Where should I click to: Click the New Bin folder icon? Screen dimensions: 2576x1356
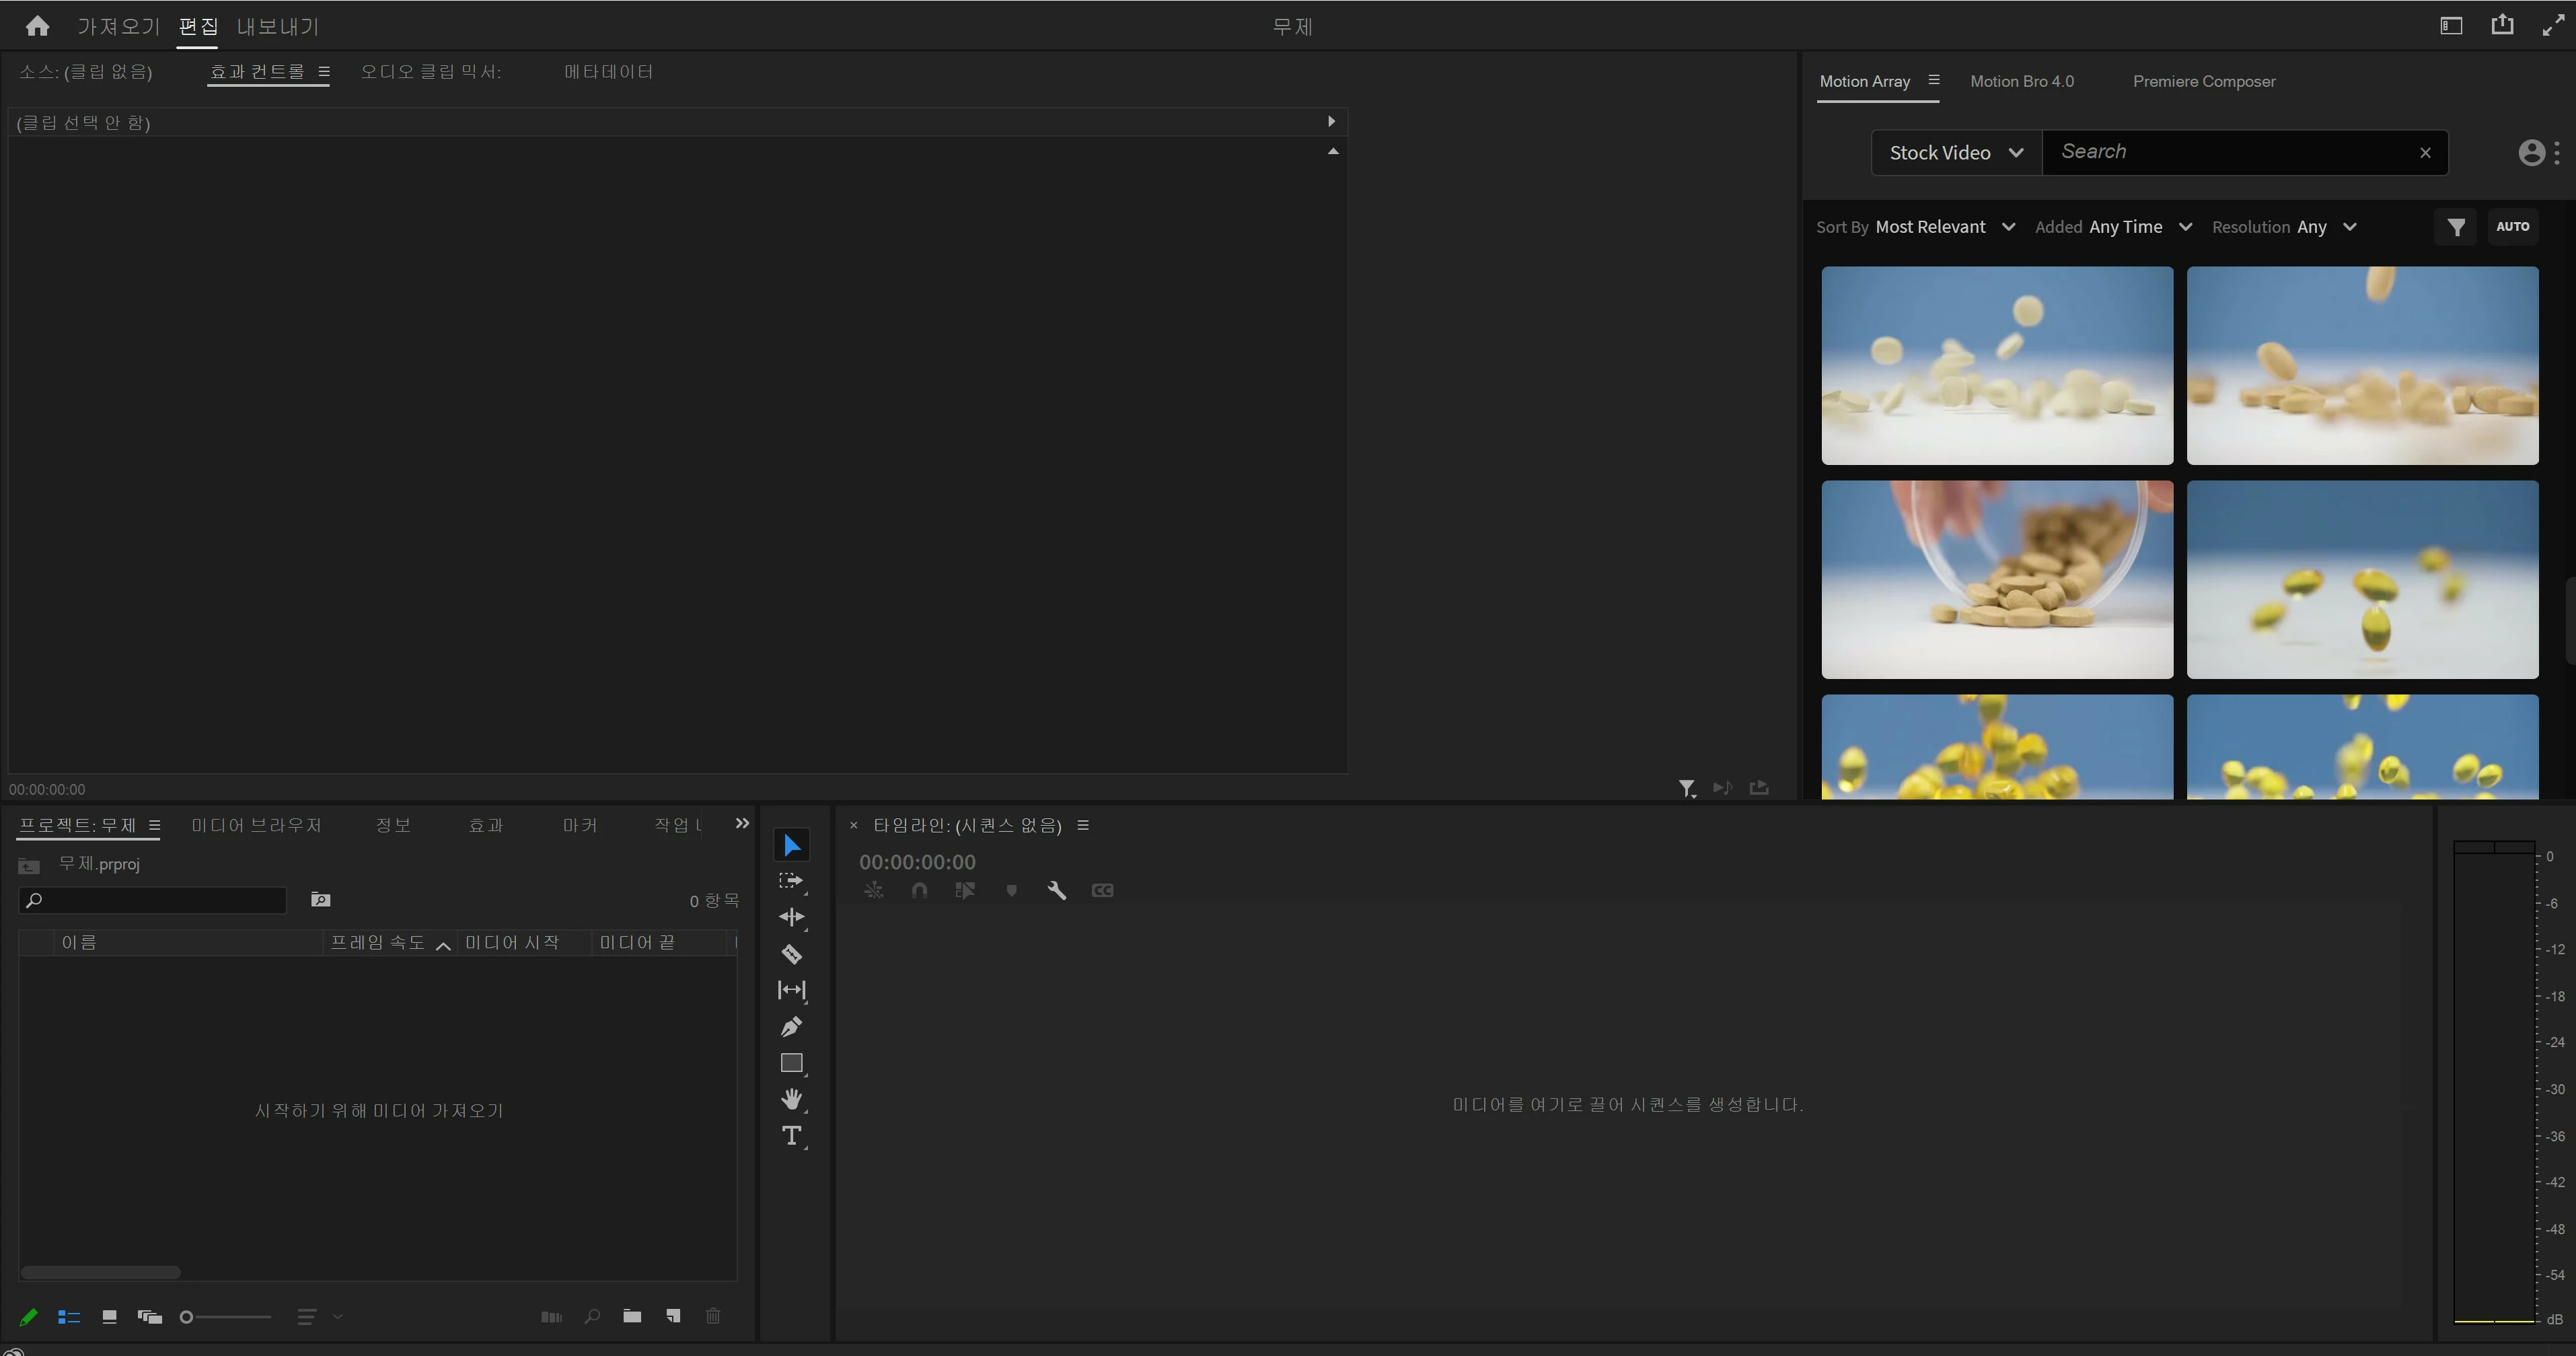pos(632,1316)
